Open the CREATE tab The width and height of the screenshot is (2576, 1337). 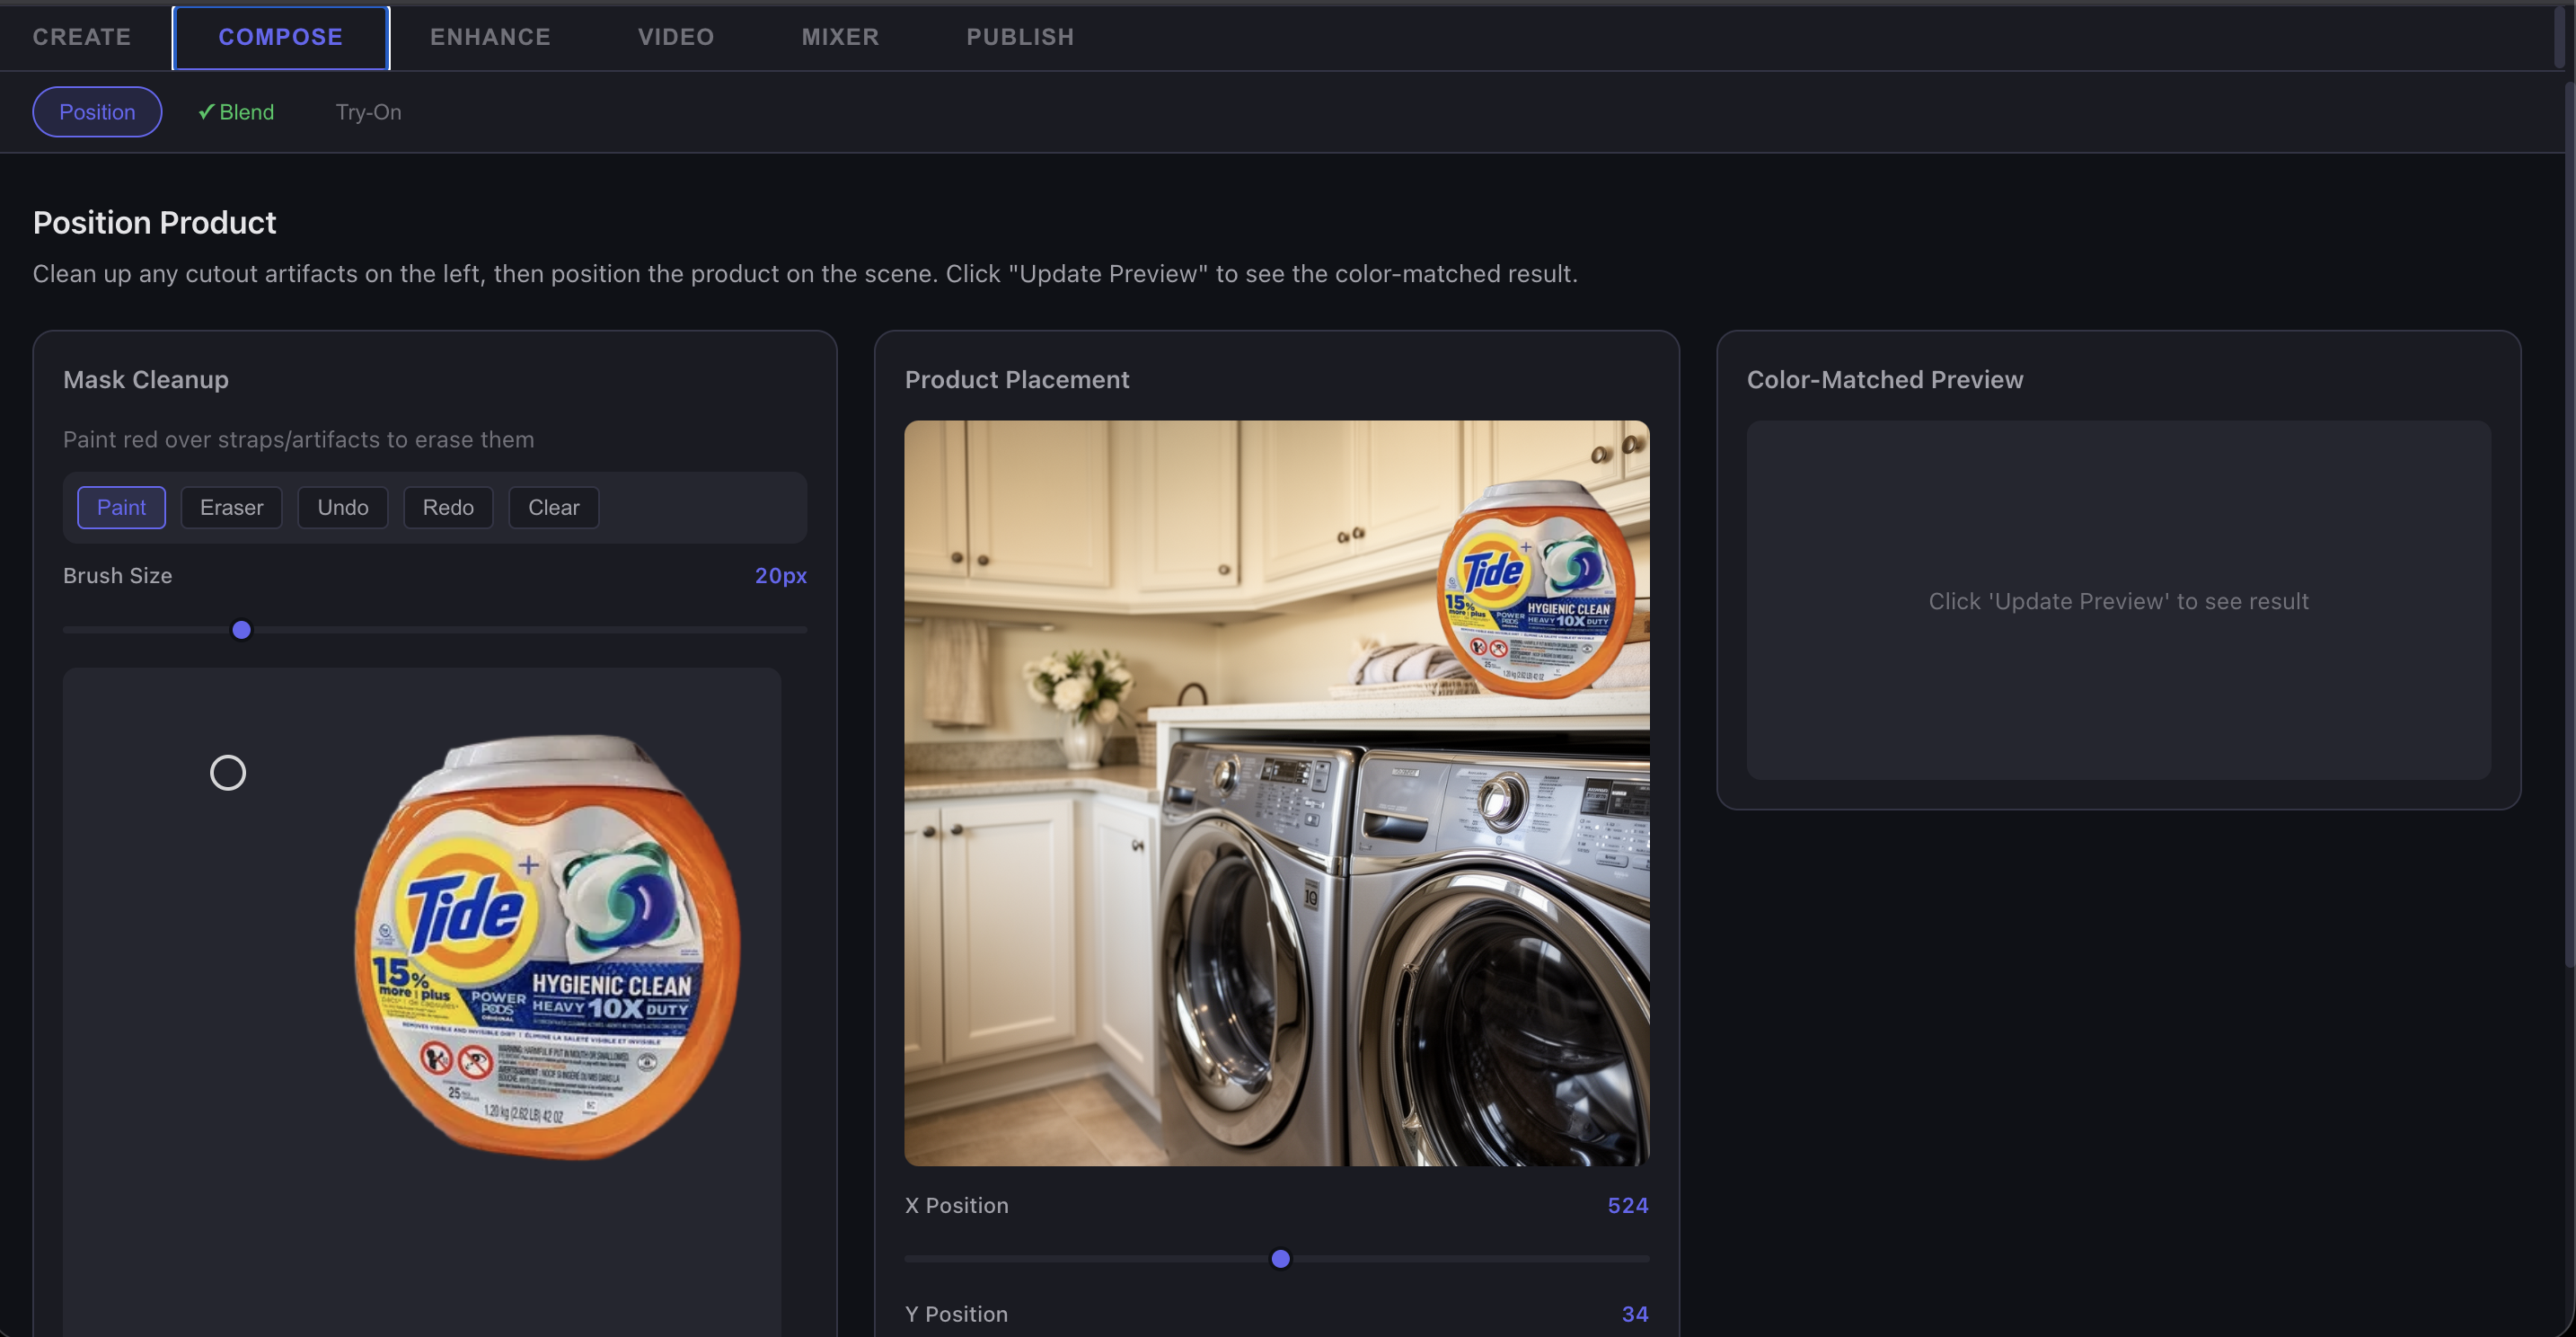(x=81, y=37)
